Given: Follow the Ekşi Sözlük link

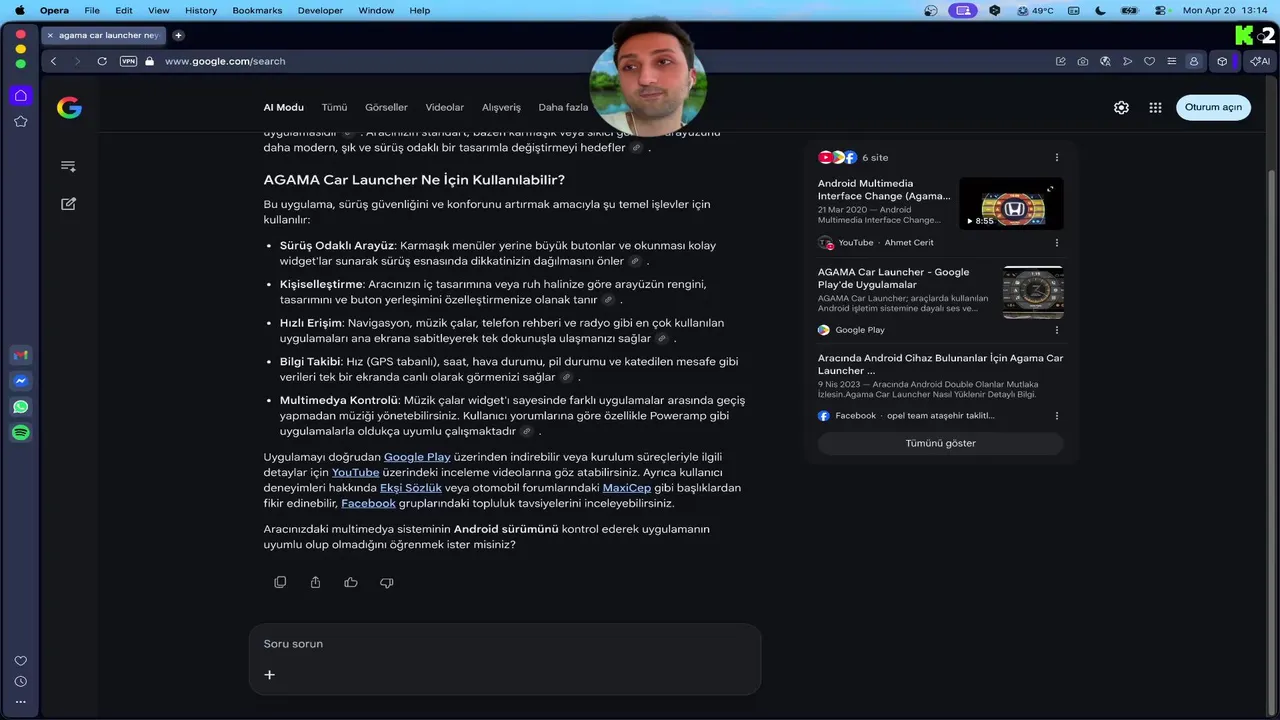Looking at the screenshot, I should (411, 488).
